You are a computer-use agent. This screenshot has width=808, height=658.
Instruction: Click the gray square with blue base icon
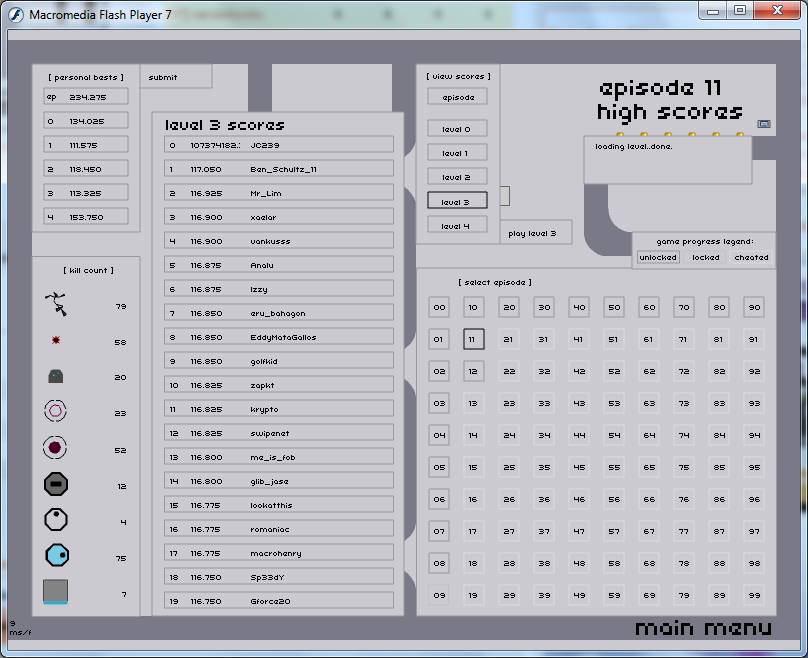56,592
